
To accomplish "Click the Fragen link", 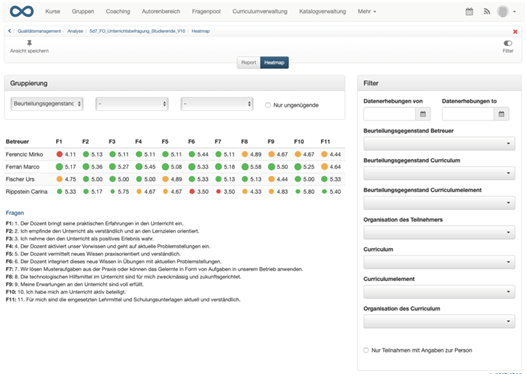I will coord(15,213).
